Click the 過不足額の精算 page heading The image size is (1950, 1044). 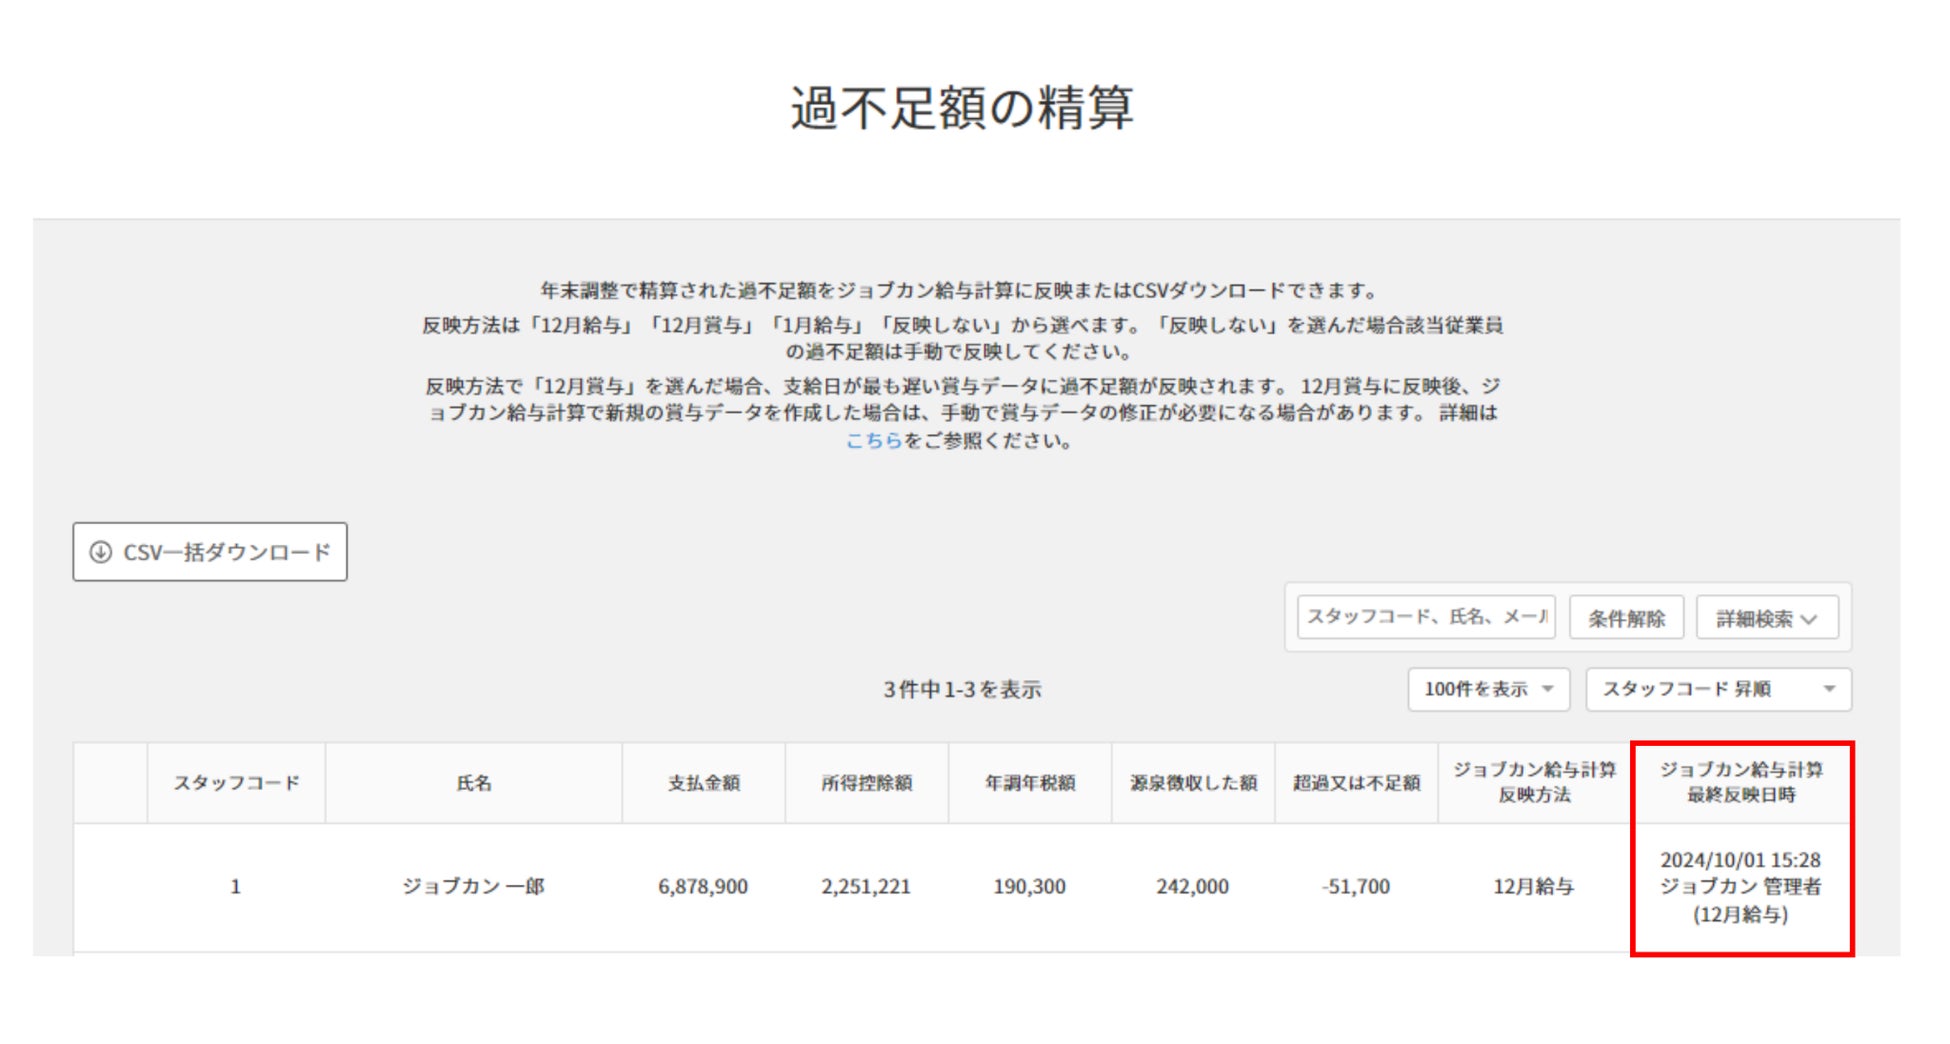click(x=962, y=107)
